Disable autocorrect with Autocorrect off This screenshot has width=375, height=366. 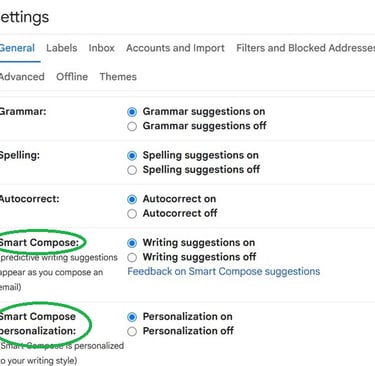click(132, 214)
